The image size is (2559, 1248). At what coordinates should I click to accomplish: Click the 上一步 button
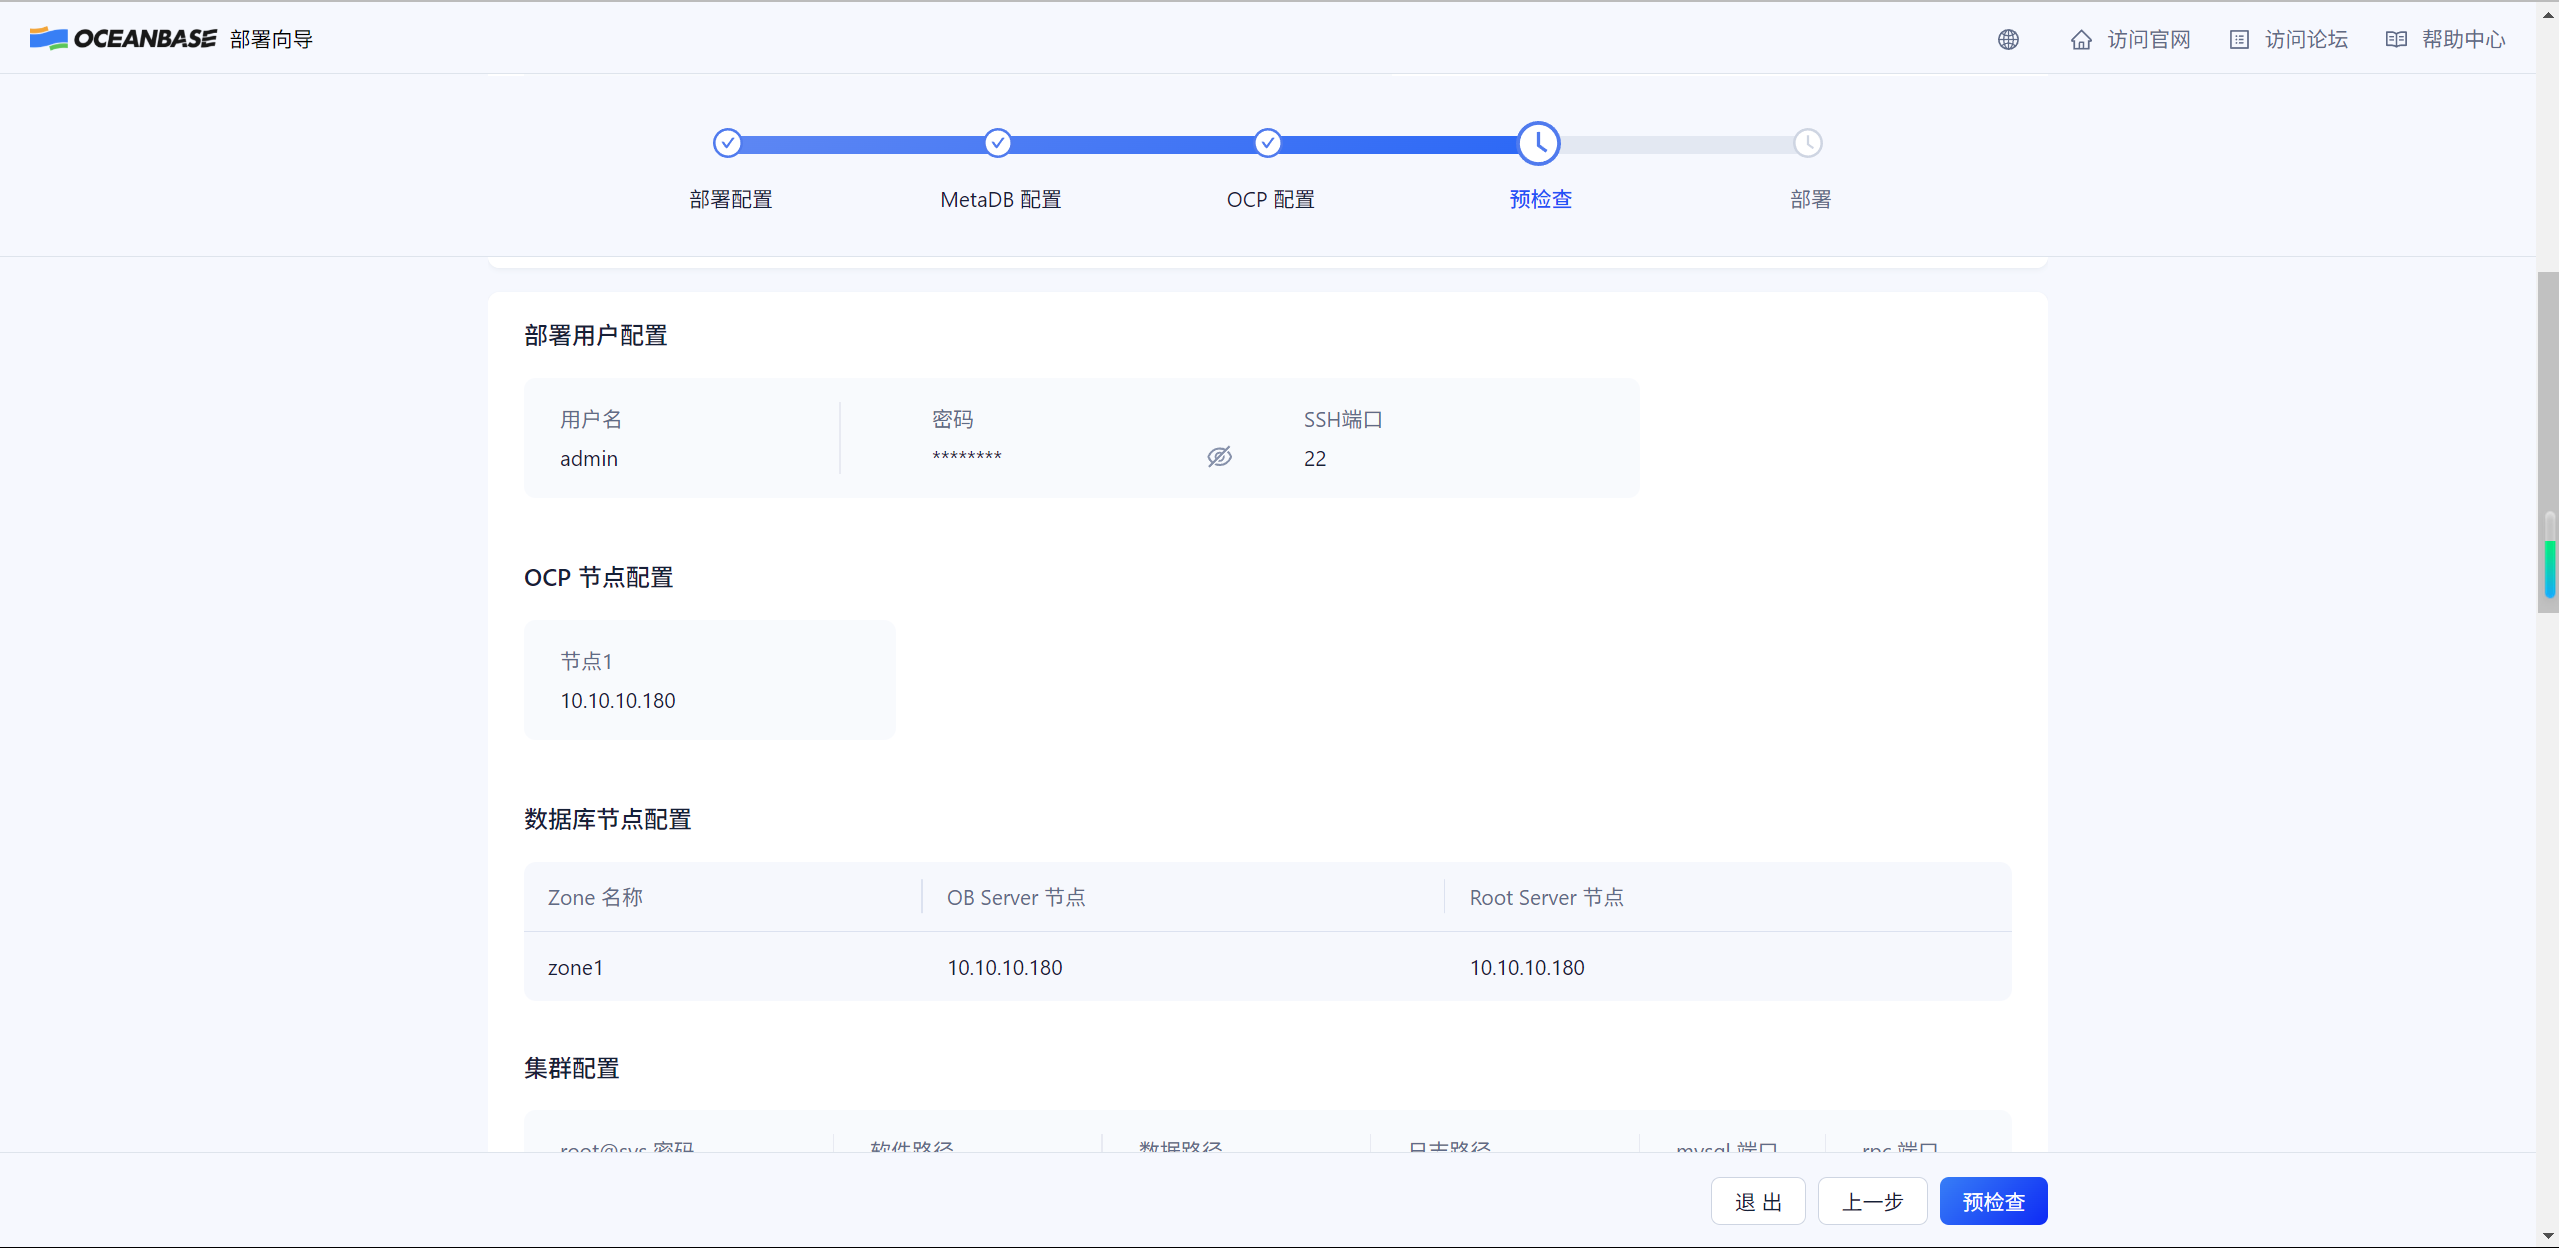(x=1872, y=1201)
